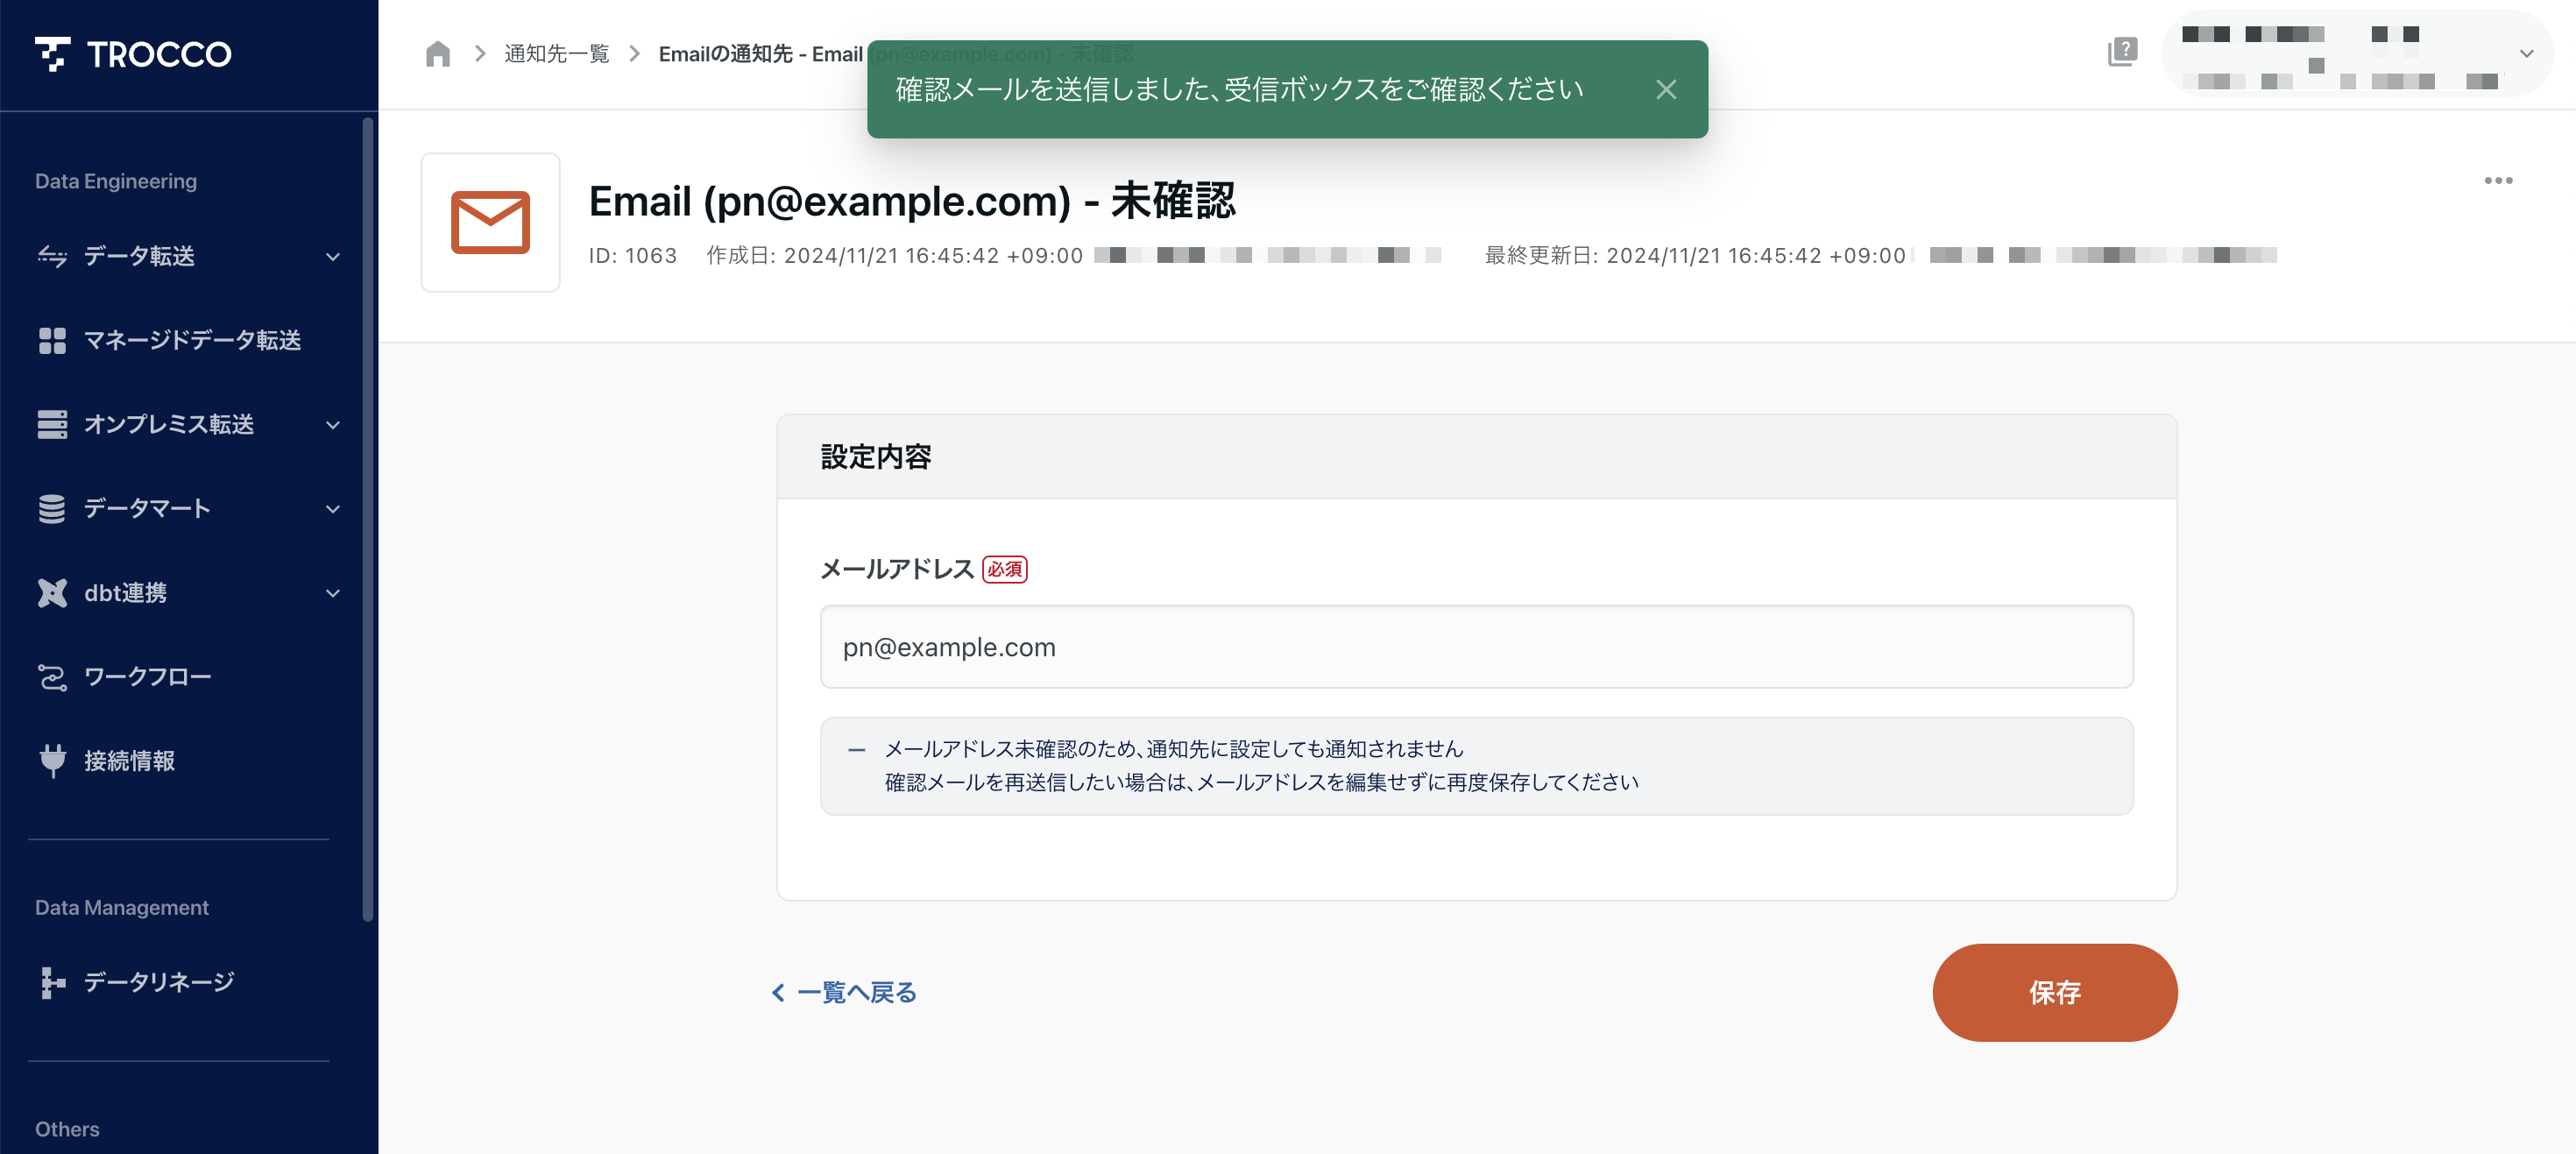Click the 'Email (pn@example.com) - 未確認' title
This screenshot has height=1154, width=2576.
coord(911,201)
